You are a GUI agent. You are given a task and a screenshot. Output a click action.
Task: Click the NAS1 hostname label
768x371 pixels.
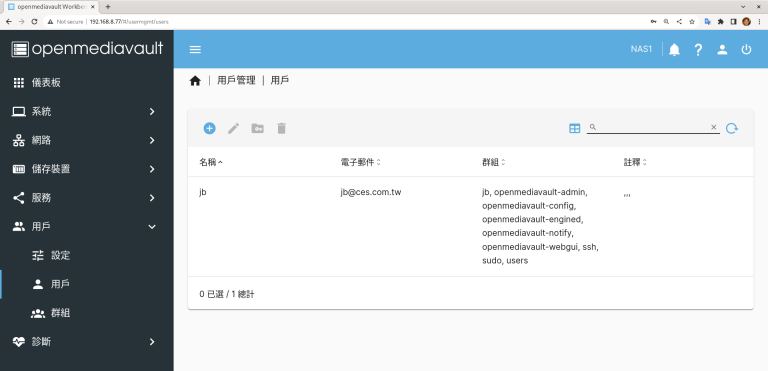coord(641,49)
